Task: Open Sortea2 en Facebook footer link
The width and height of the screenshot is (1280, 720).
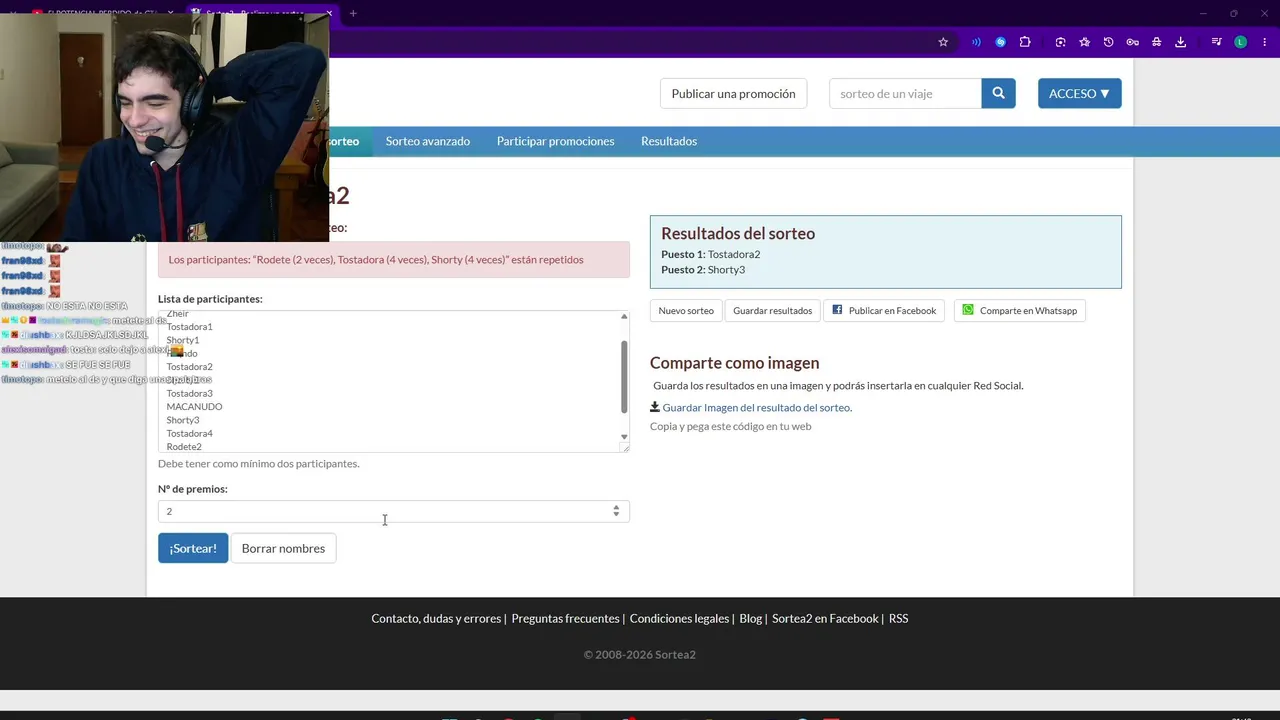Action: click(825, 618)
